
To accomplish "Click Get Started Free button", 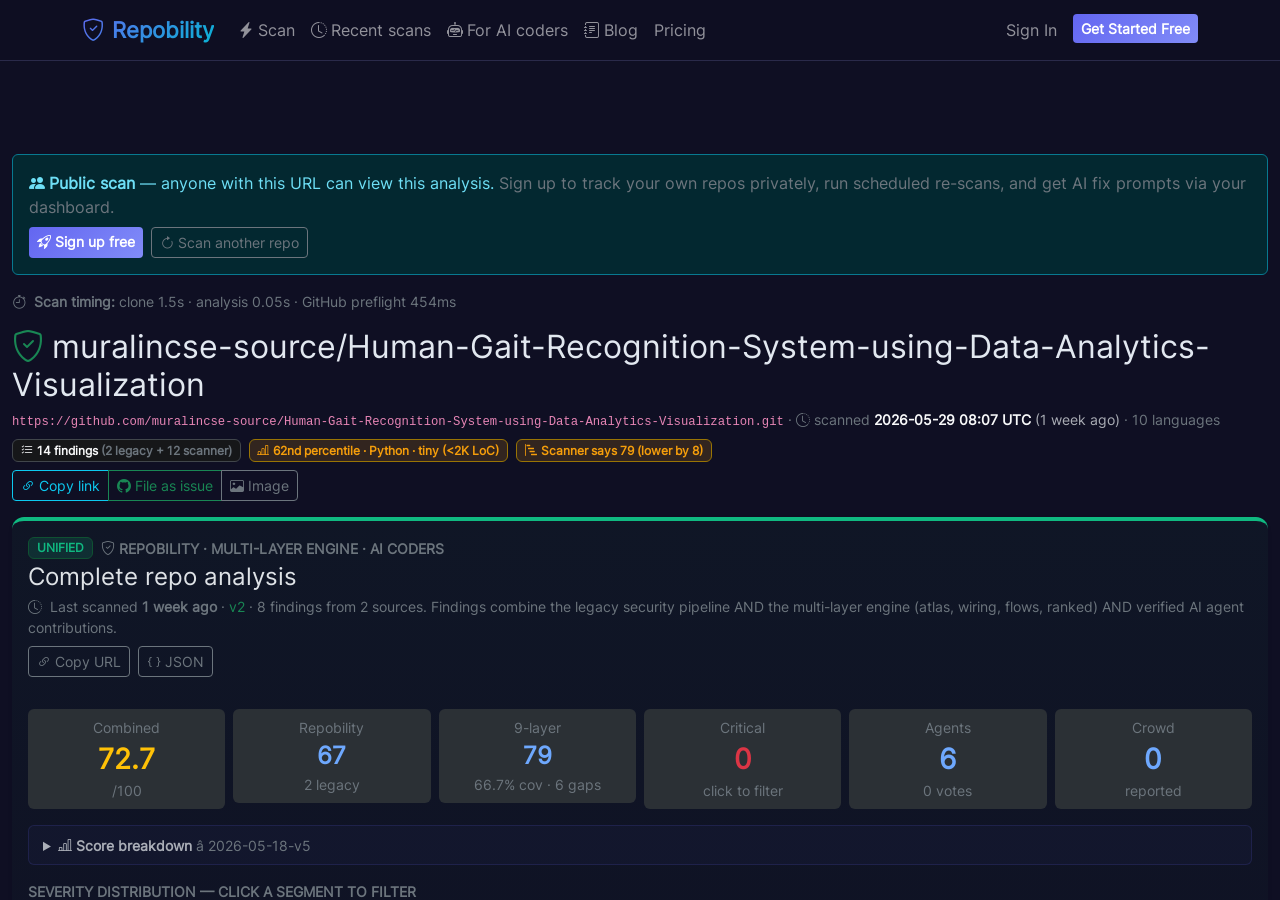I will click(x=1135, y=29).
